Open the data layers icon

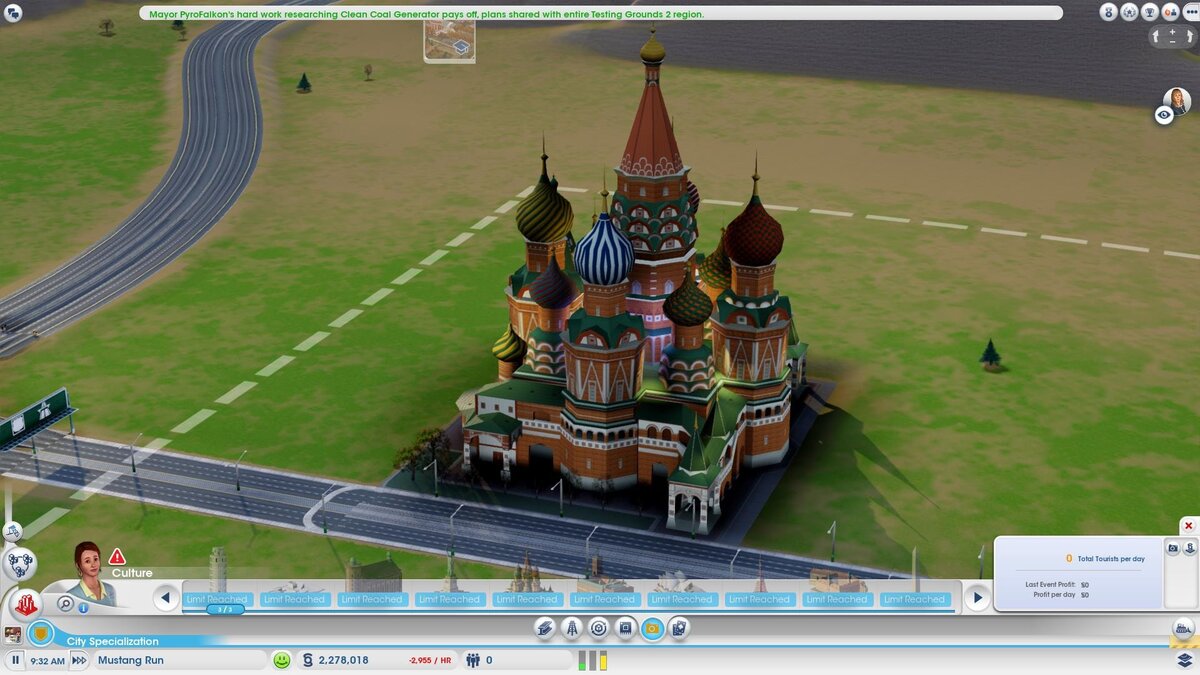[x=1185, y=661]
